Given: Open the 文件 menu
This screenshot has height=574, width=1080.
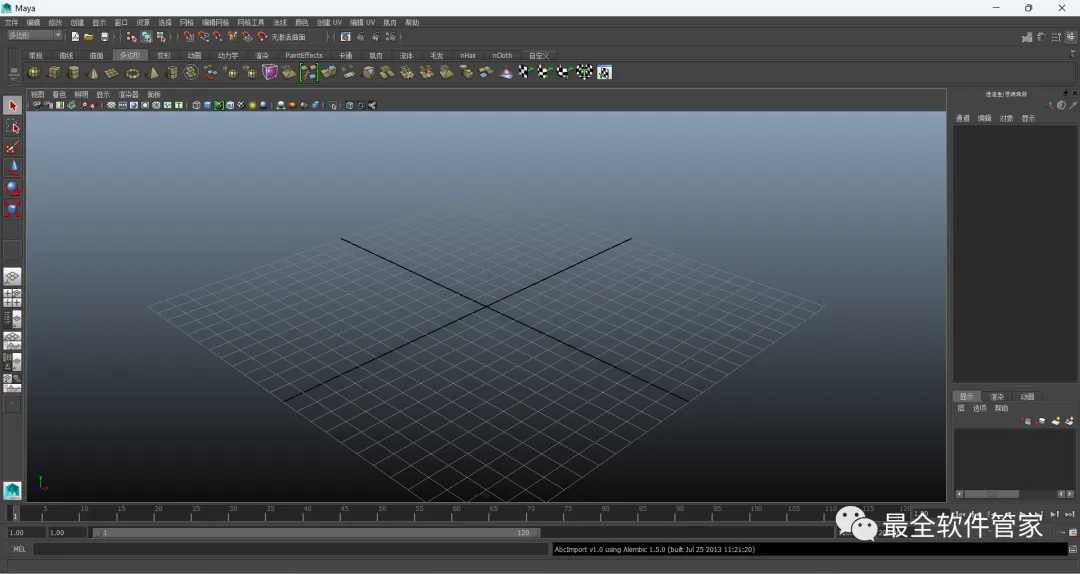Looking at the screenshot, I should tap(12, 23).
